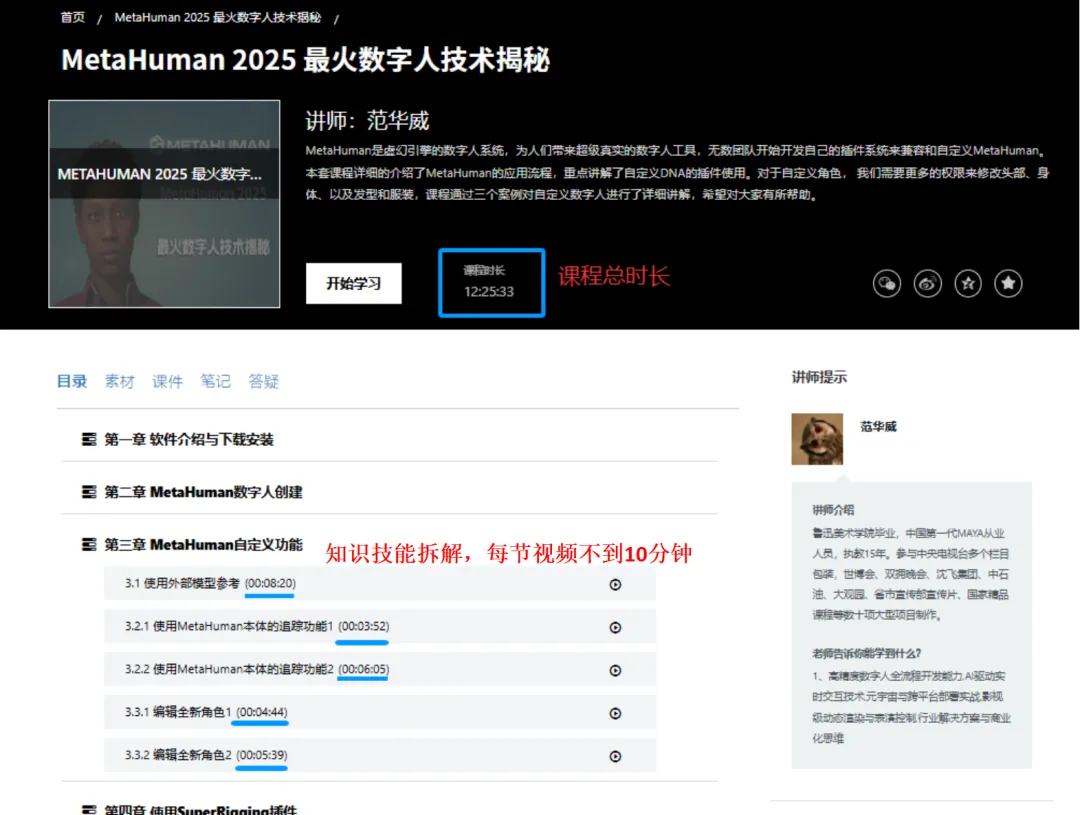Switch to the 素材 tab
This screenshot has height=815, width=1080.
tap(119, 381)
